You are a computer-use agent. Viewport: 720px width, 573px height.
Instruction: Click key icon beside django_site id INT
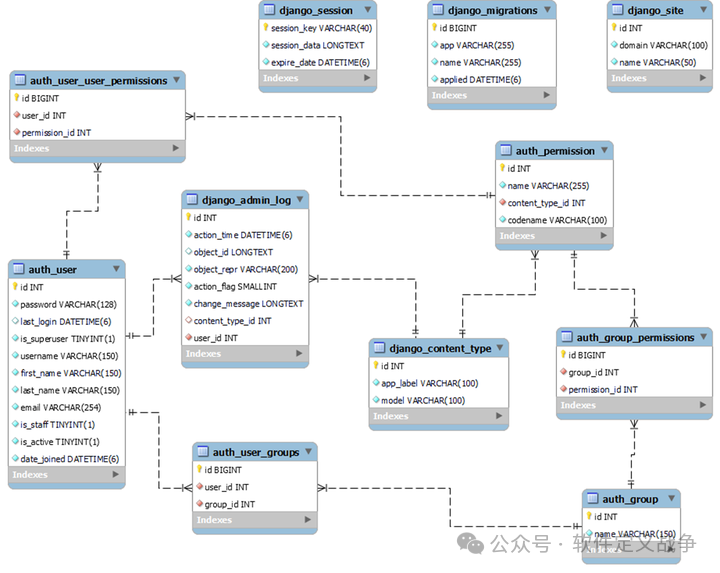(x=614, y=28)
